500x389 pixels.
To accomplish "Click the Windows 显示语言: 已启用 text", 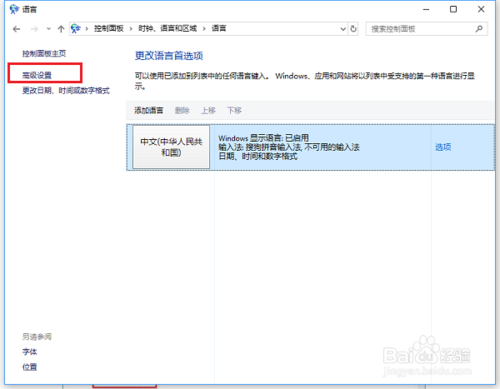I will [263, 138].
